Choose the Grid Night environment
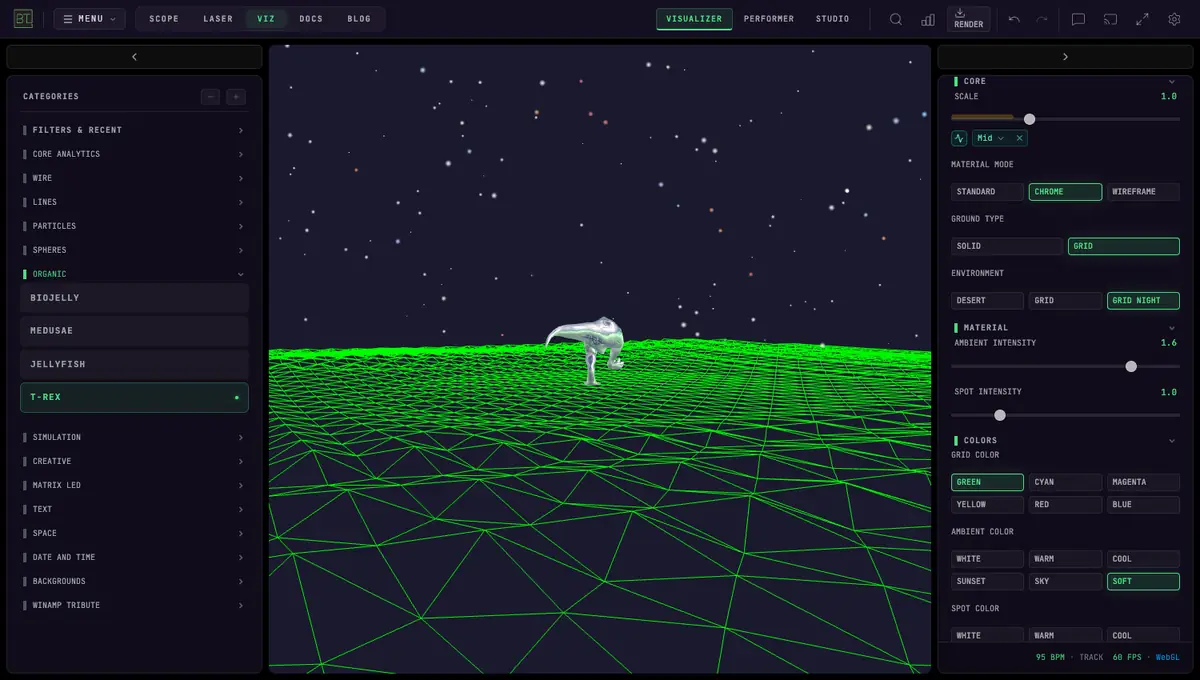The height and width of the screenshot is (680, 1200). tap(1143, 300)
